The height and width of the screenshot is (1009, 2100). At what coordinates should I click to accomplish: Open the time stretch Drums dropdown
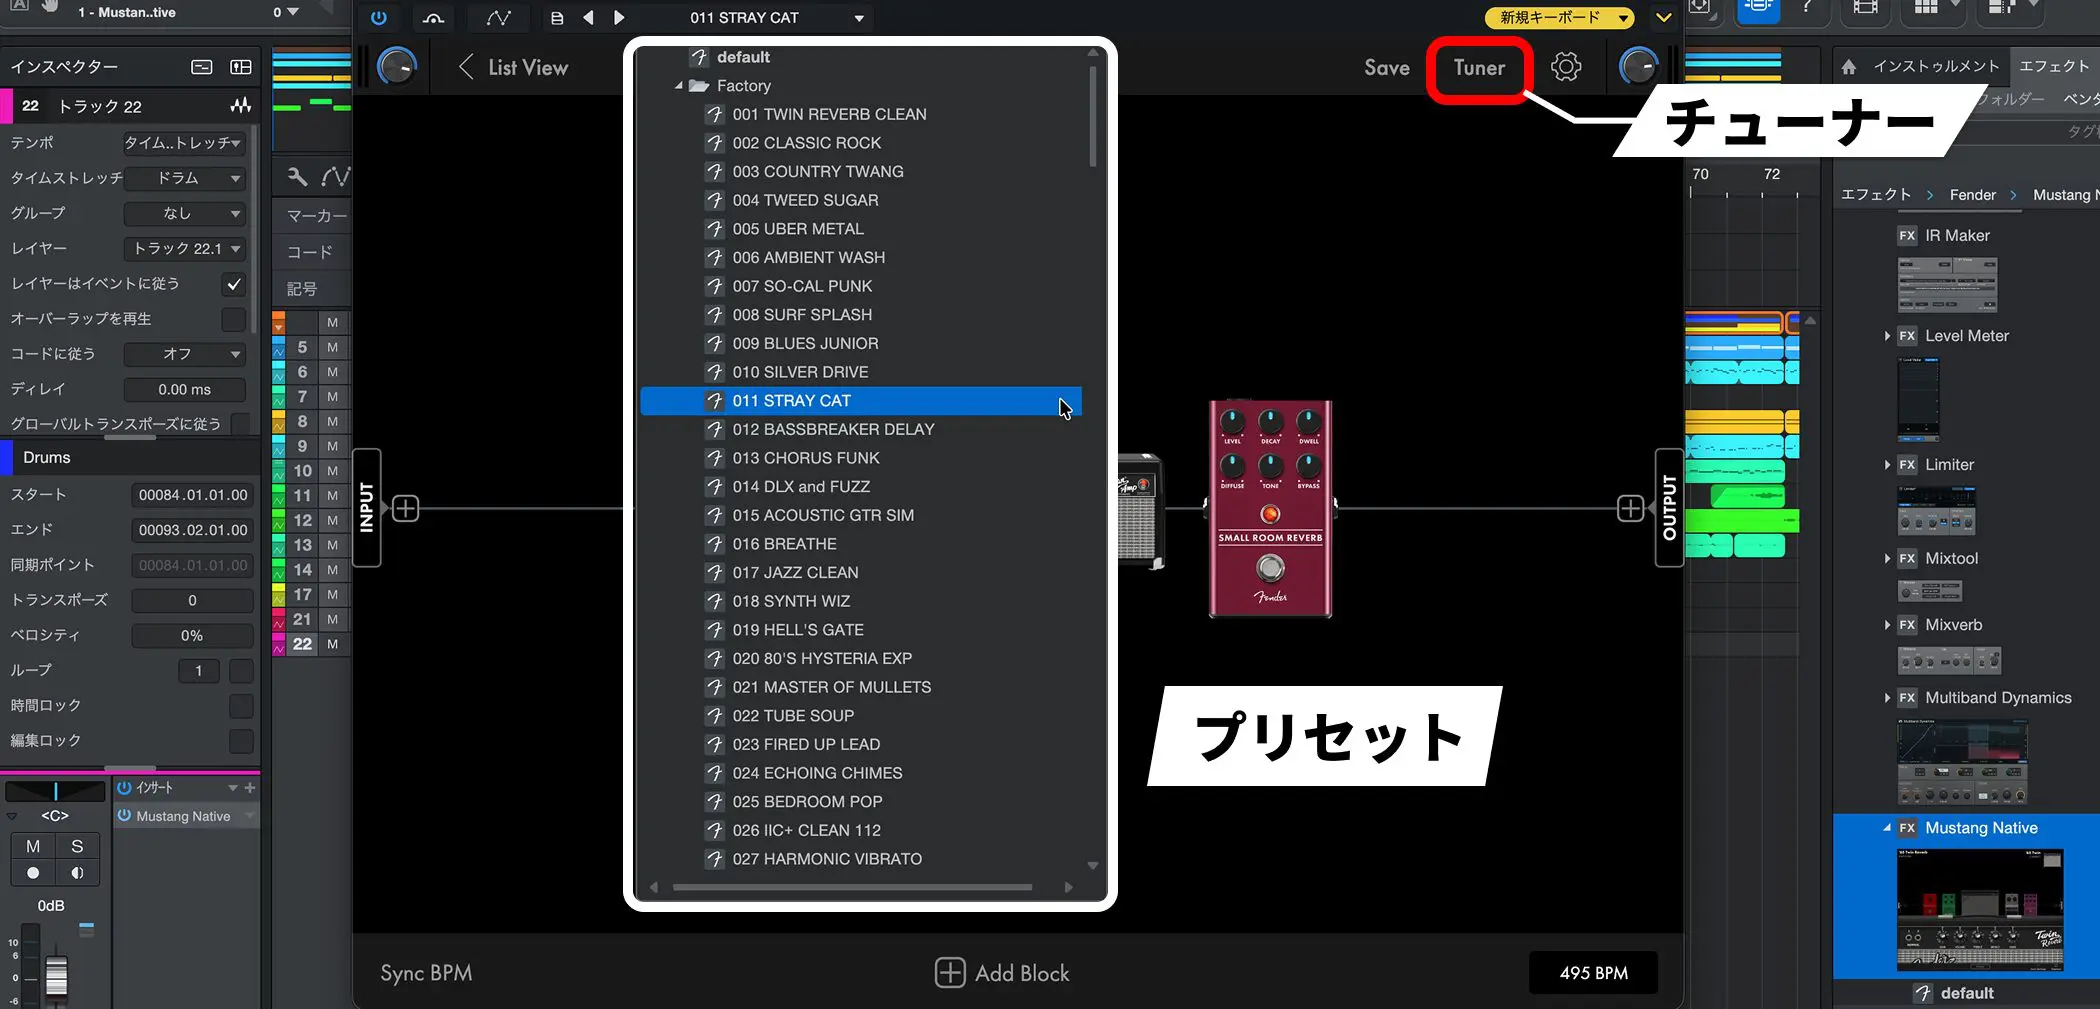coord(185,178)
